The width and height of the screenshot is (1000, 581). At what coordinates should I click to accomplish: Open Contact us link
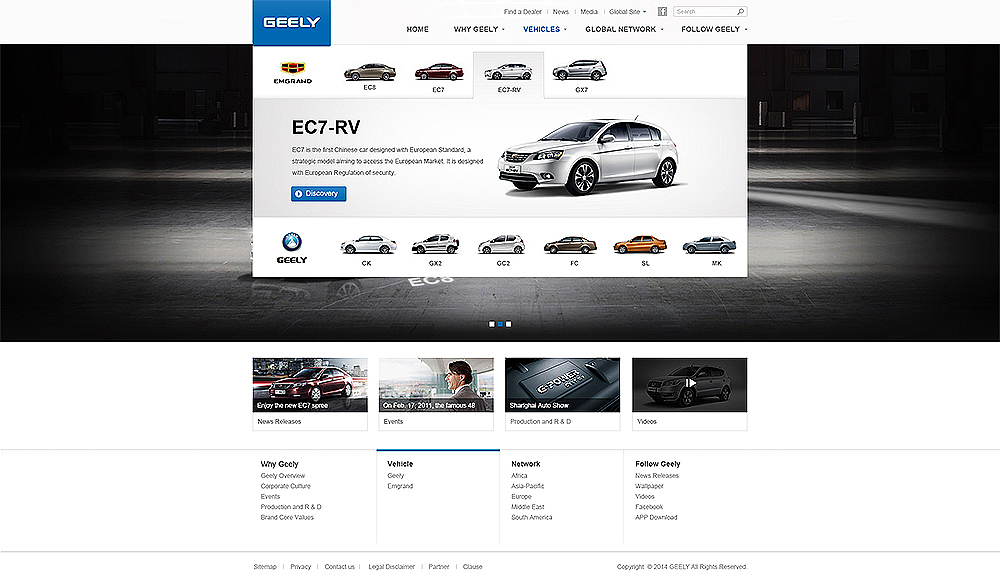pos(339,567)
